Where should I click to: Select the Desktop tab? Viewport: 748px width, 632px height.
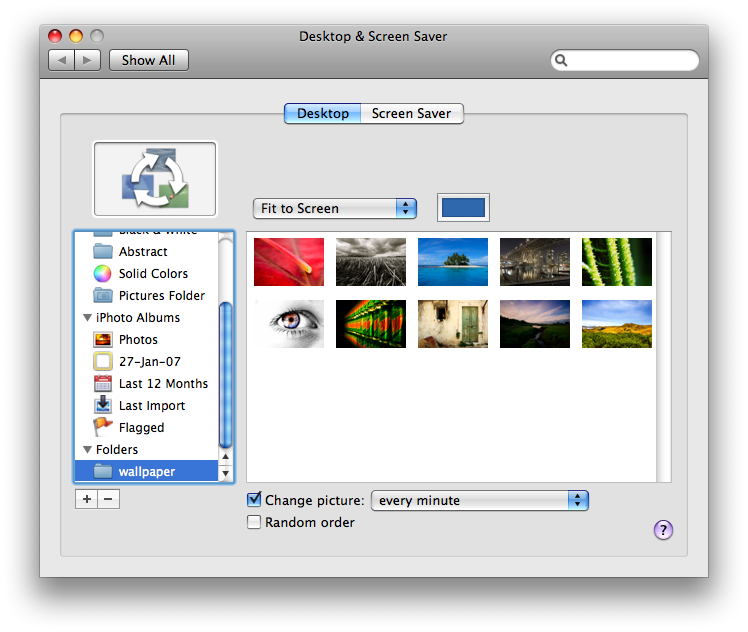322,113
